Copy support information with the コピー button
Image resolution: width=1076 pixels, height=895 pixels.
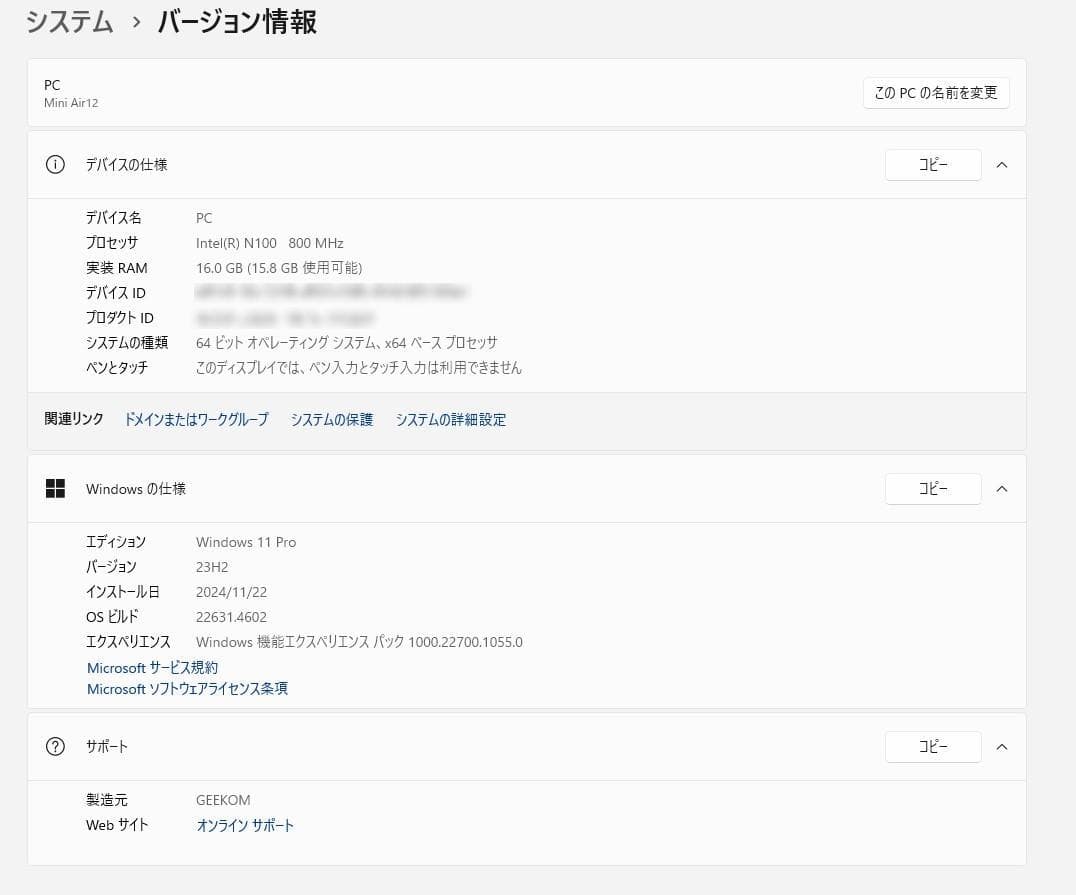point(932,747)
